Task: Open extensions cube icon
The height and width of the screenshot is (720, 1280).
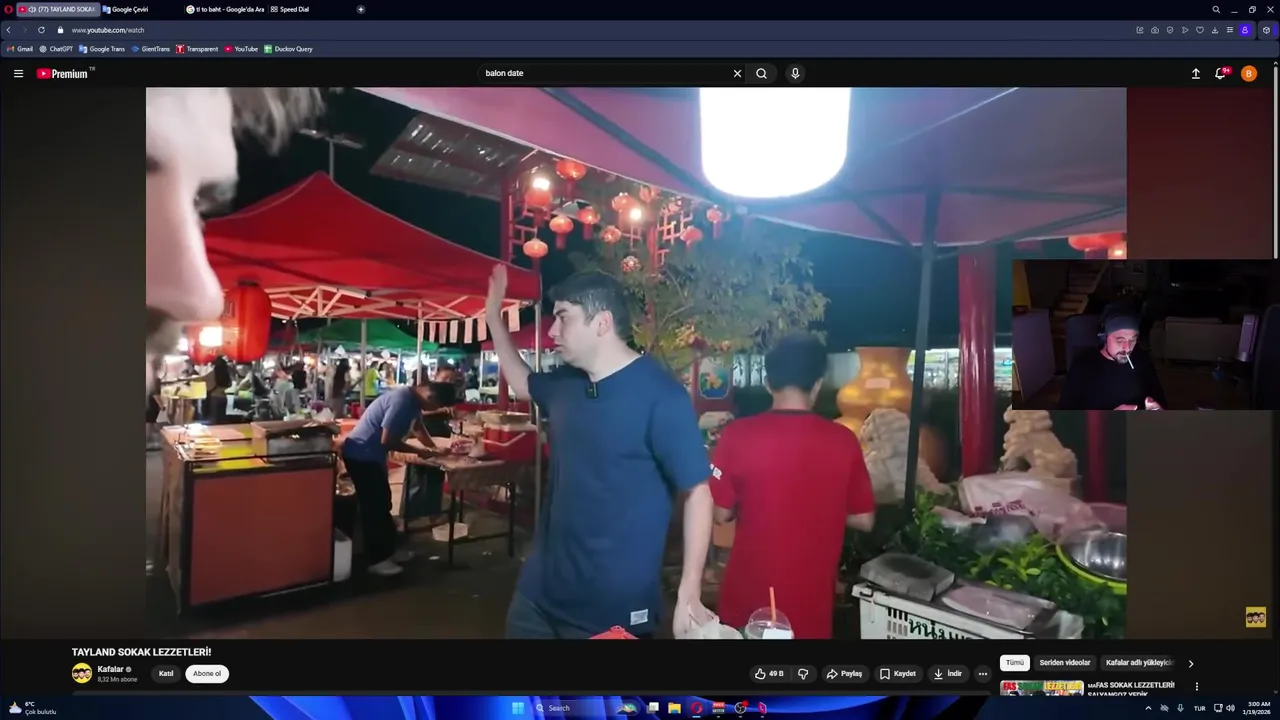Action: pyautogui.click(x=1266, y=30)
